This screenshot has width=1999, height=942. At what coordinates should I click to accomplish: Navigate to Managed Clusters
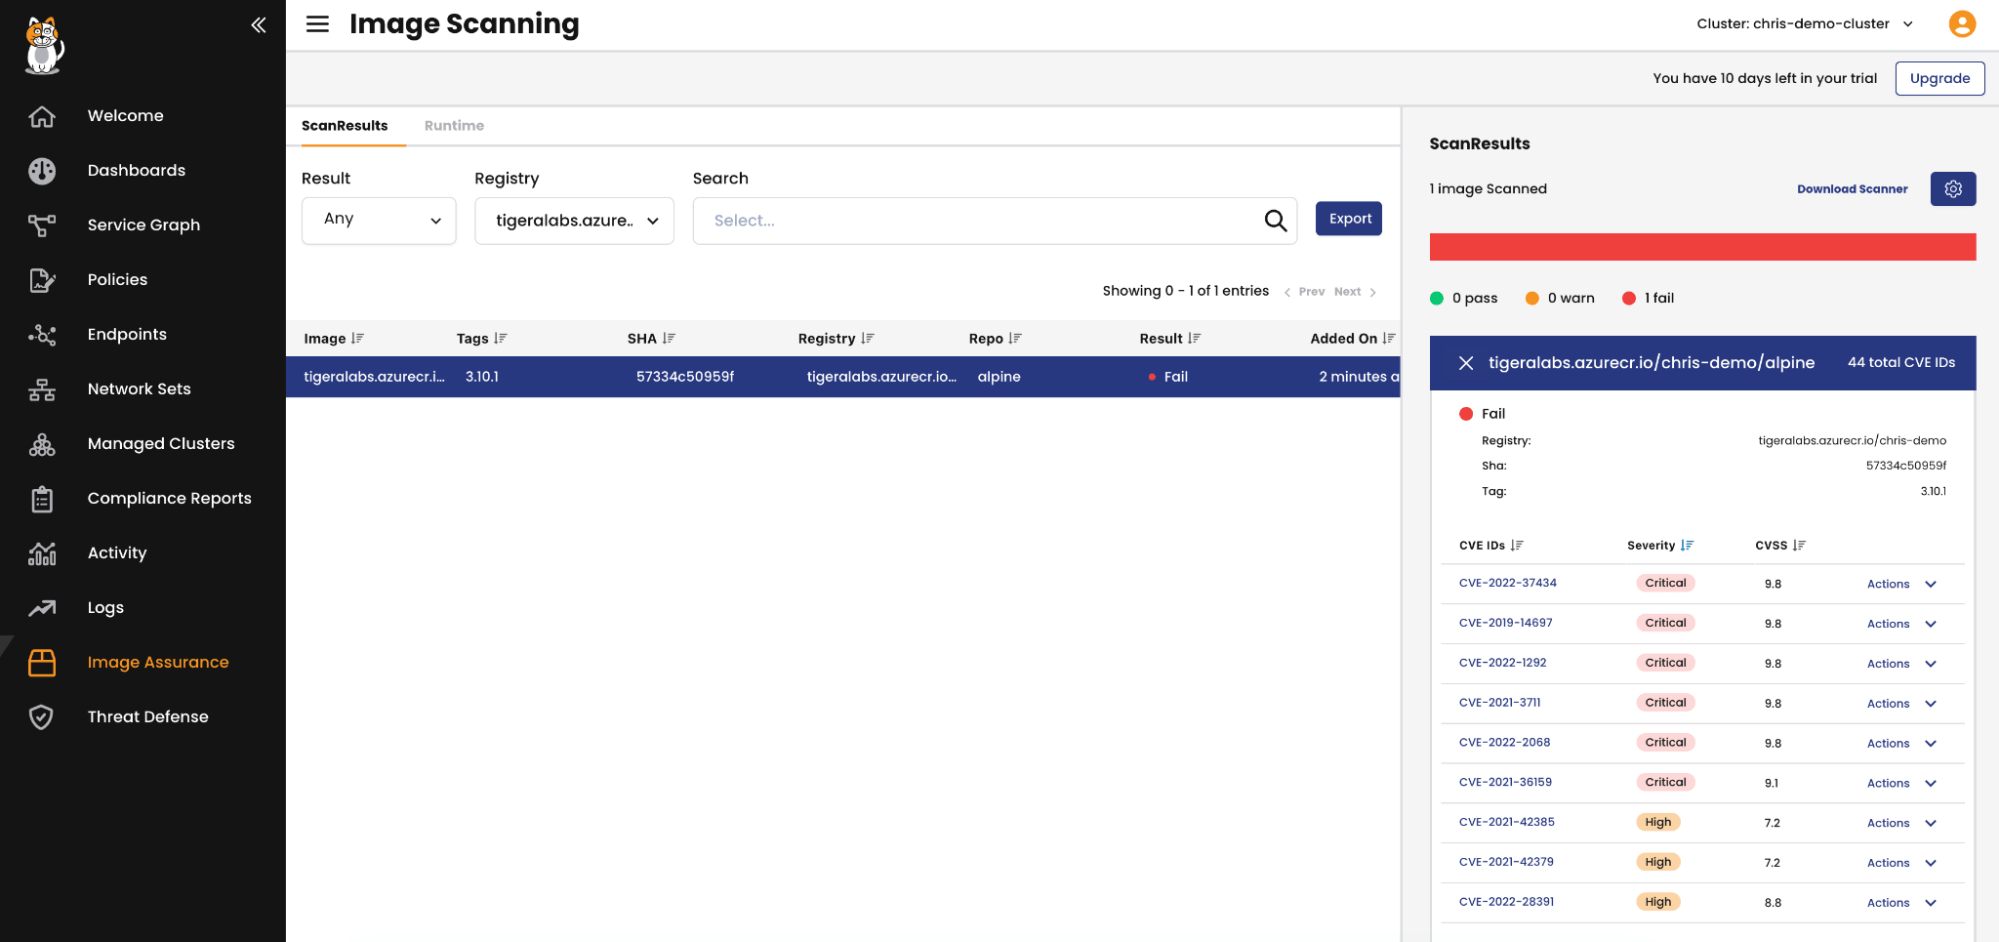(x=161, y=444)
